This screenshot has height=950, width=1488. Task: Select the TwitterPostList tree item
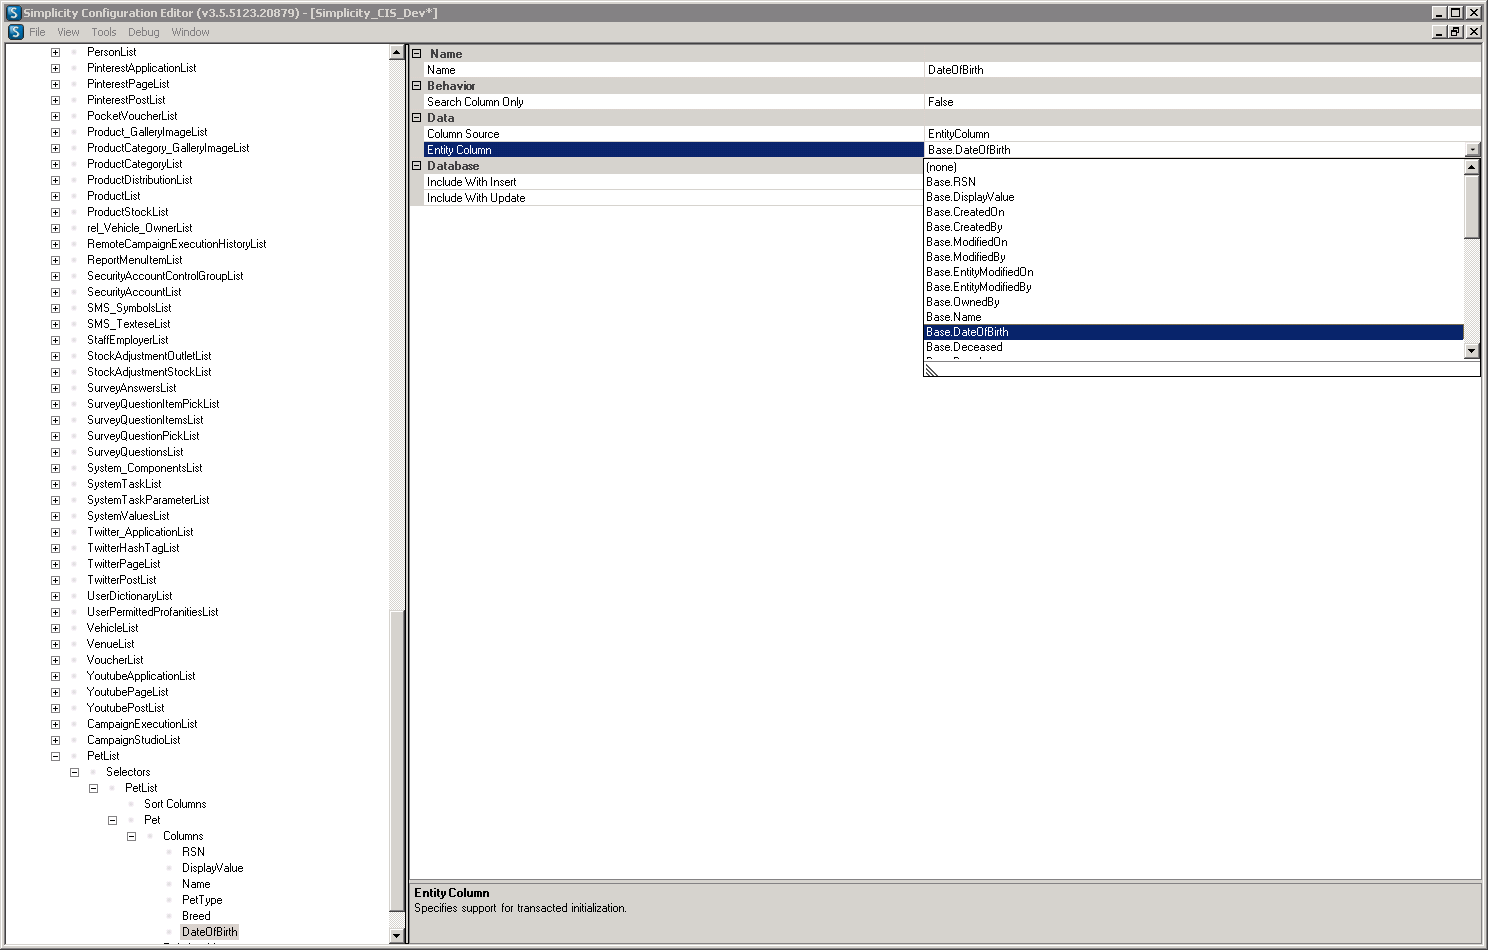[121, 580]
